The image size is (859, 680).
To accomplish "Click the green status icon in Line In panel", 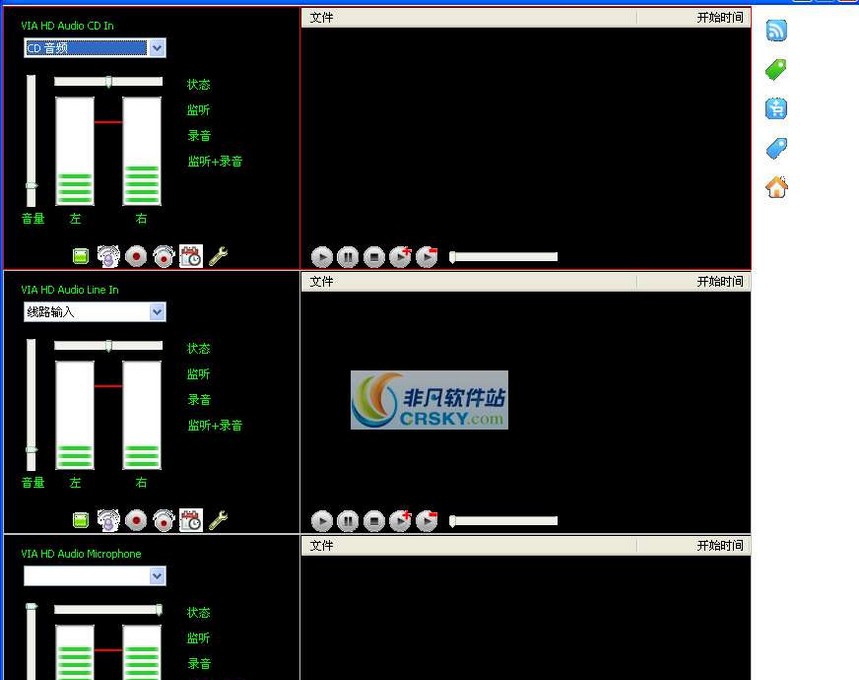I will (x=81, y=520).
